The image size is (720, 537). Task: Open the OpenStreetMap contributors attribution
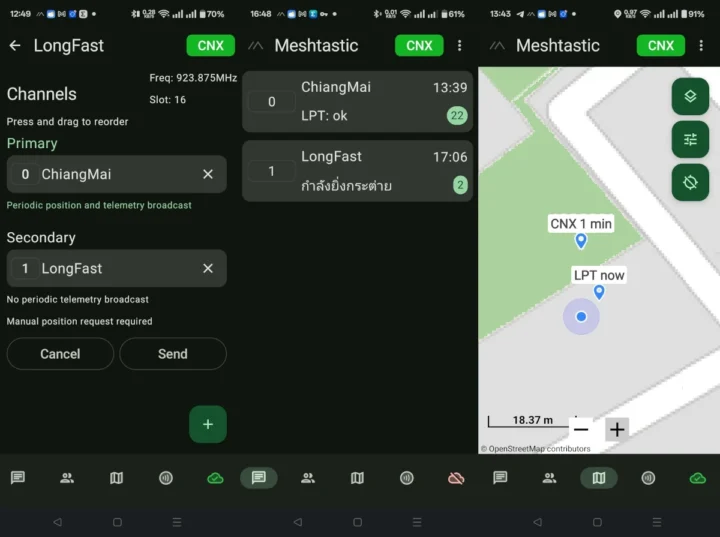click(x=536, y=449)
